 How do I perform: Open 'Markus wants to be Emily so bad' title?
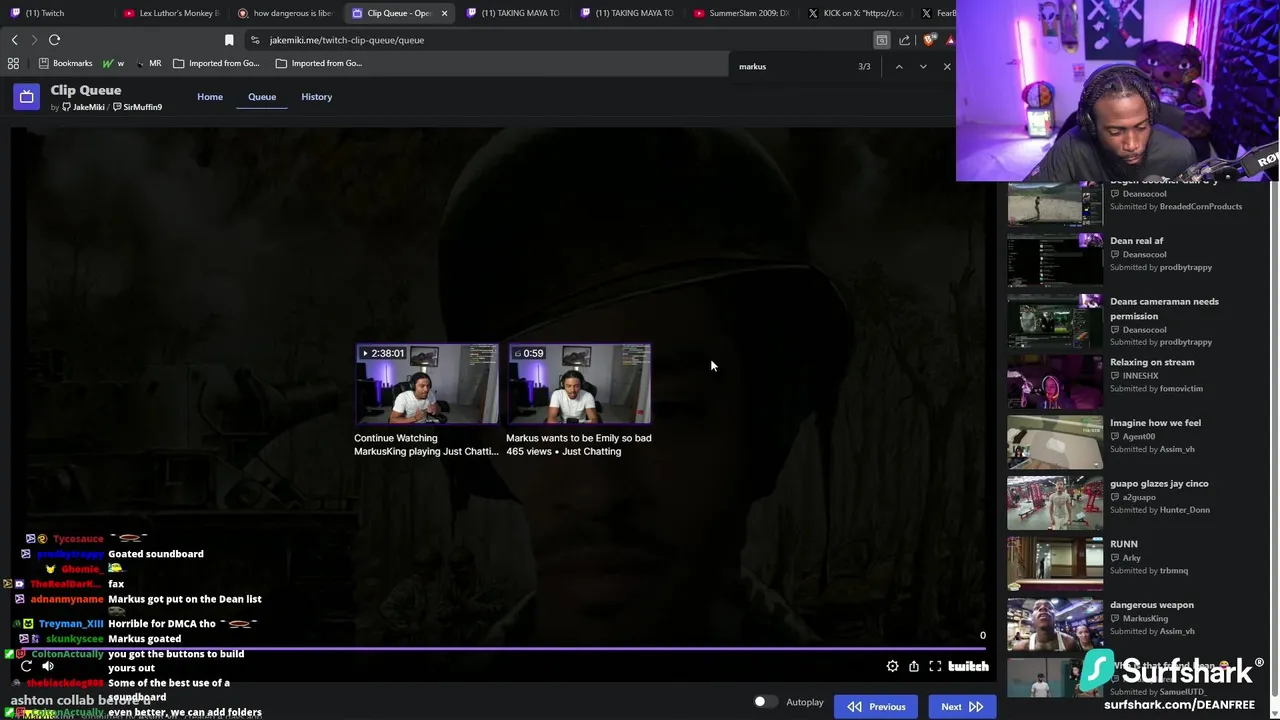coord(578,438)
